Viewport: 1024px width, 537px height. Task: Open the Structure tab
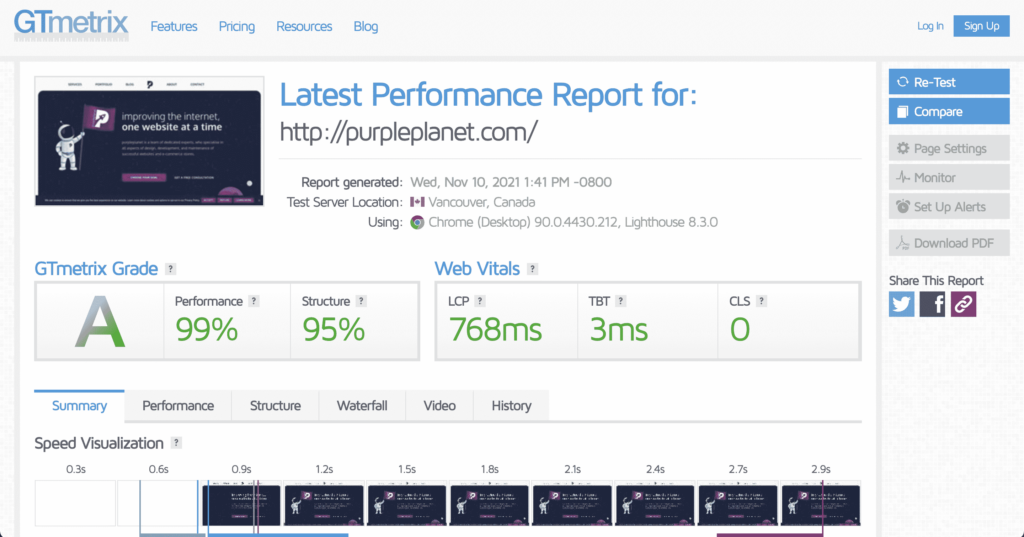pyautogui.click(x=275, y=406)
